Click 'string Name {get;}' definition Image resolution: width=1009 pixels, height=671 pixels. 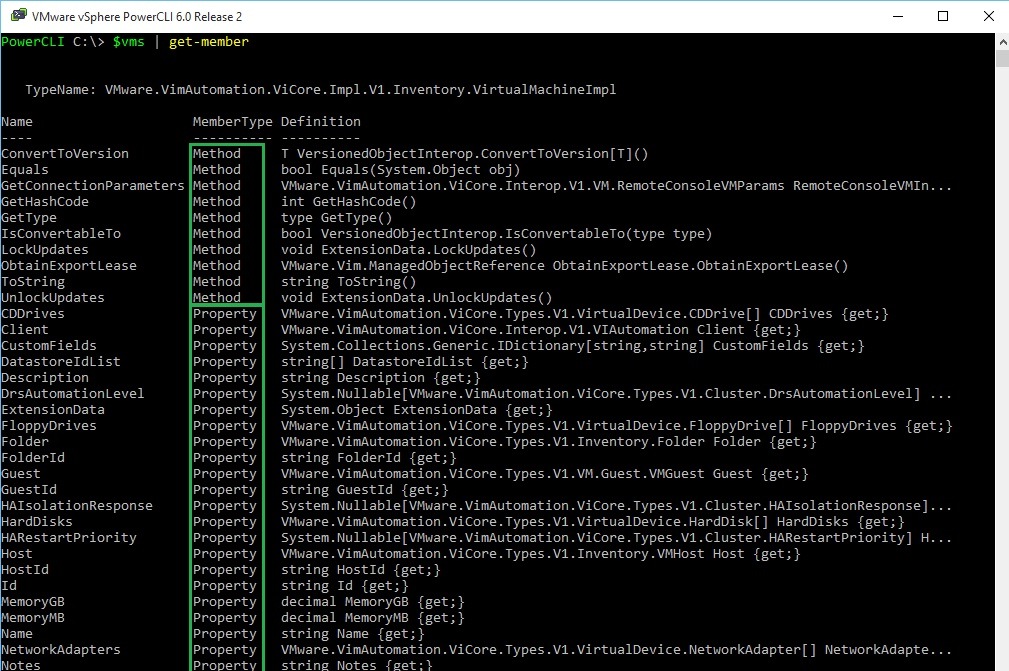(x=353, y=634)
